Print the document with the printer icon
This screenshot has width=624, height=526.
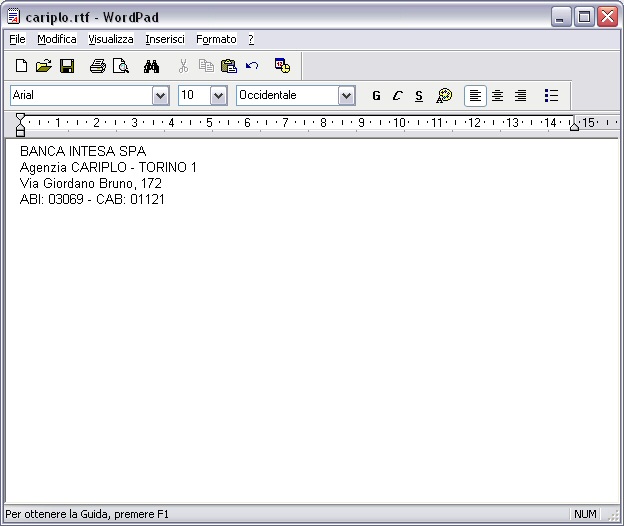tap(98, 66)
